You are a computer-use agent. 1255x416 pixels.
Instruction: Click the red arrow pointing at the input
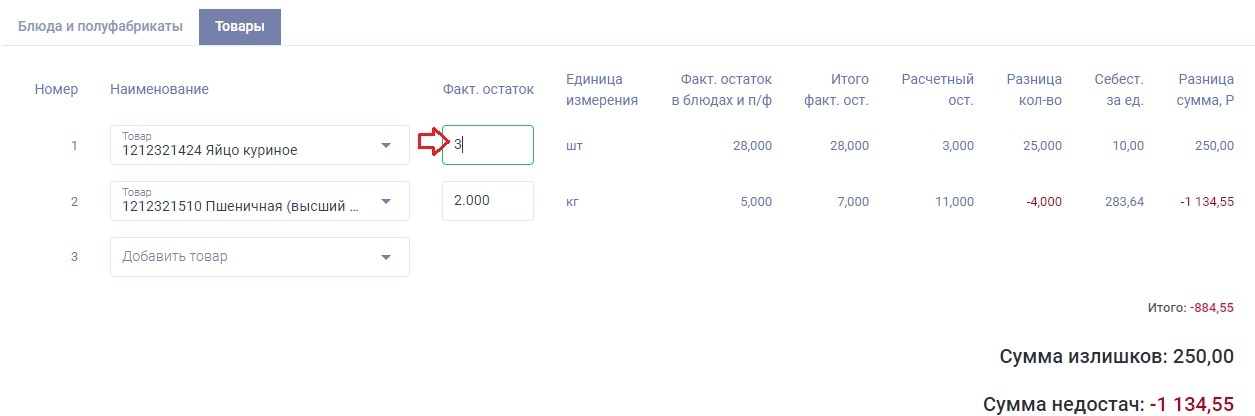(429, 144)
